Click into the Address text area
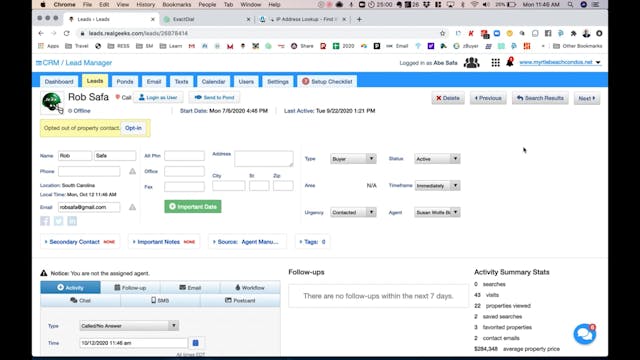This screenshot has width=640, height=360. coord(264,159)
